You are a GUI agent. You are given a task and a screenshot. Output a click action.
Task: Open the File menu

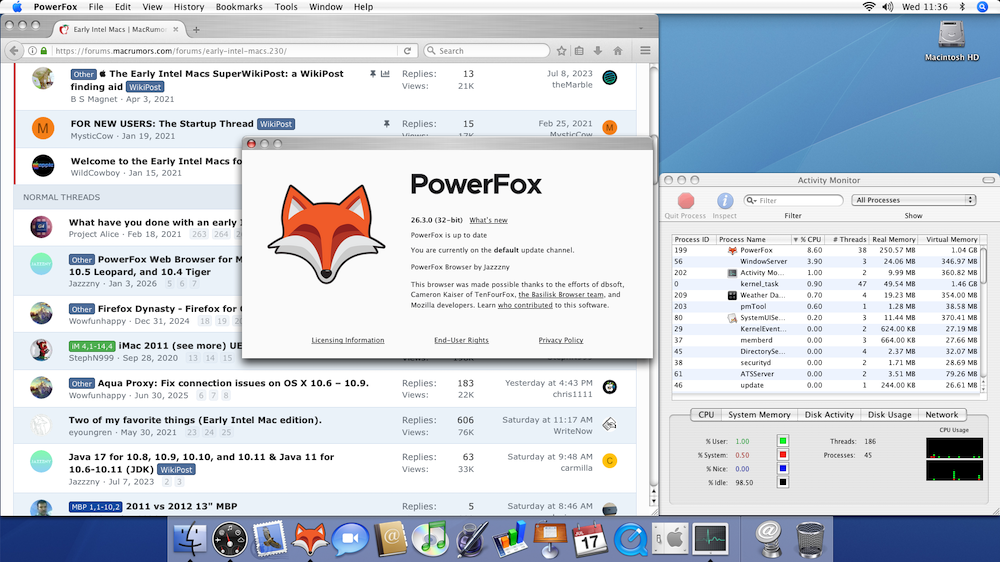[96, 7]
